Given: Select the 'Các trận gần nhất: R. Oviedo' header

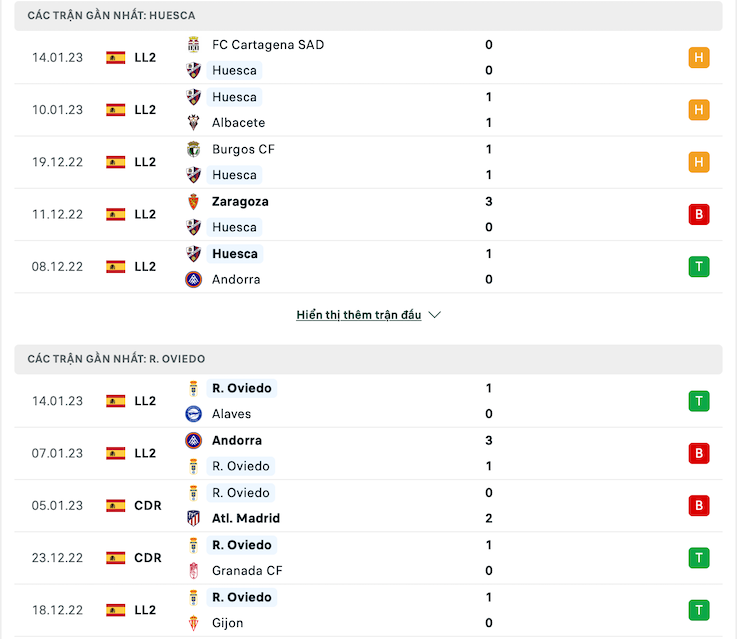Looking at the screenshot, I should coord(368,359).
